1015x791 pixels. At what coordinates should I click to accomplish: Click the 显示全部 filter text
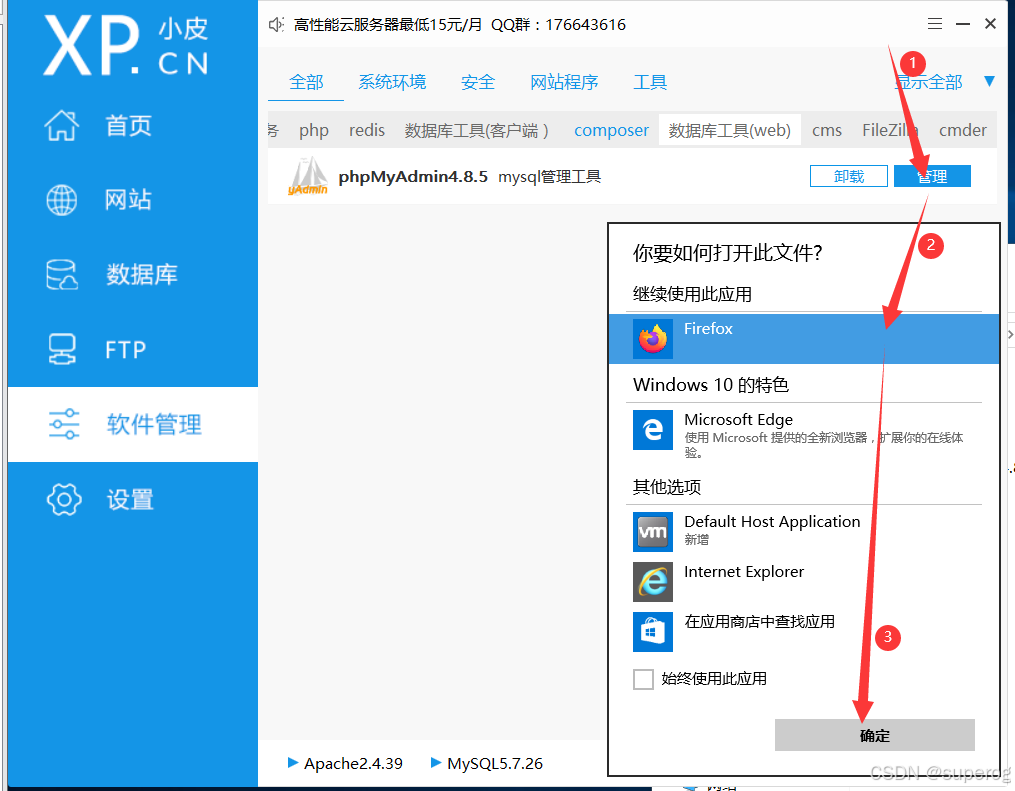(928, 82)
